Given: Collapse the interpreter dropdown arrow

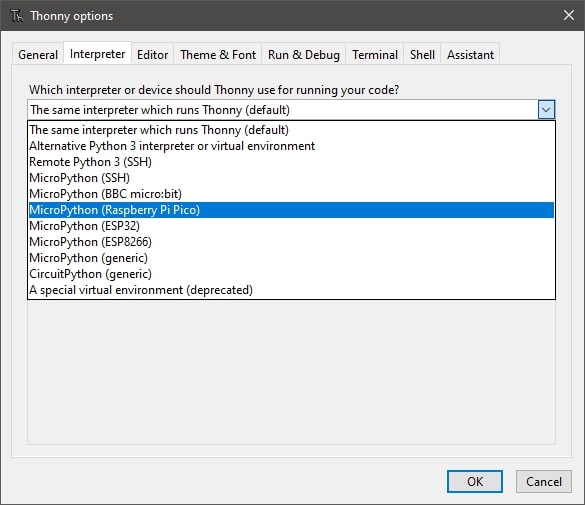Looking at the screenshot, I should (546, 110).
